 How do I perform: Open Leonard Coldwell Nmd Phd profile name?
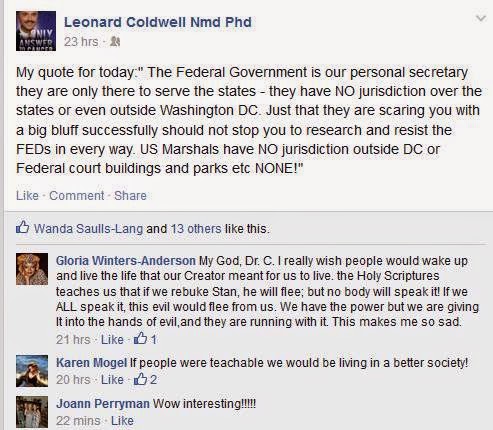click(158, 22)
